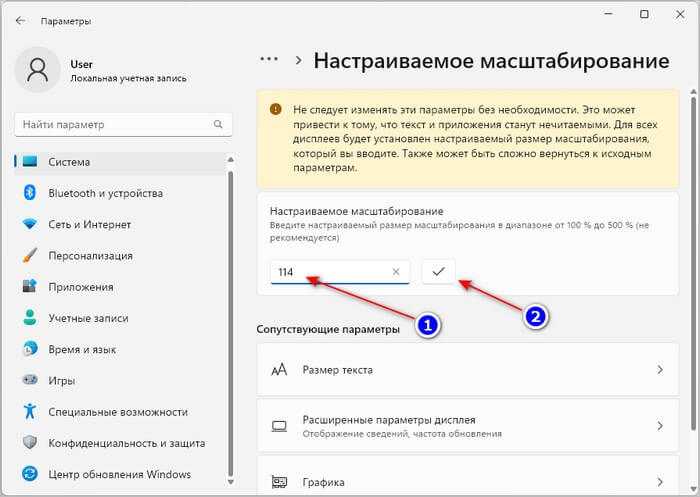The width and height of the screenshot is (700, 497).
Task: Click the warning info icon in banner
Action: [x=276, y=109]
